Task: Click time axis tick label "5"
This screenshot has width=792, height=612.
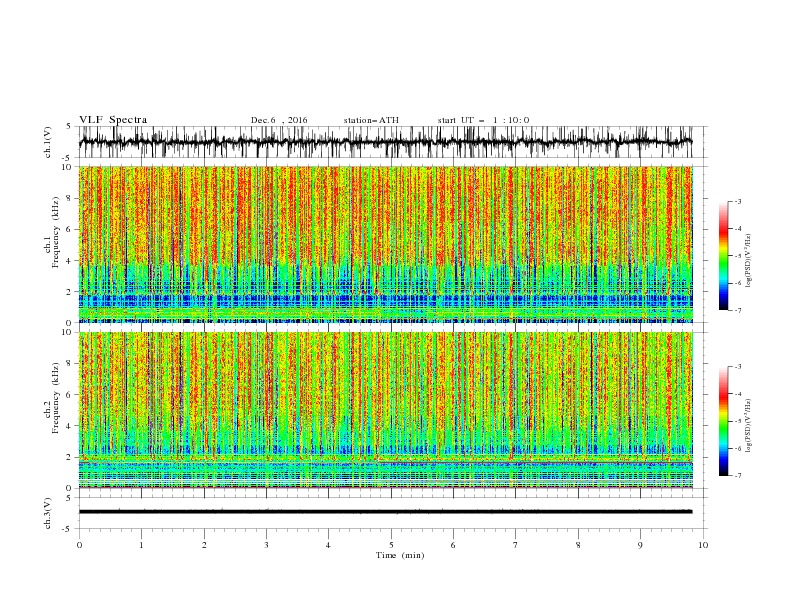Action: click(x=391, y=545)
